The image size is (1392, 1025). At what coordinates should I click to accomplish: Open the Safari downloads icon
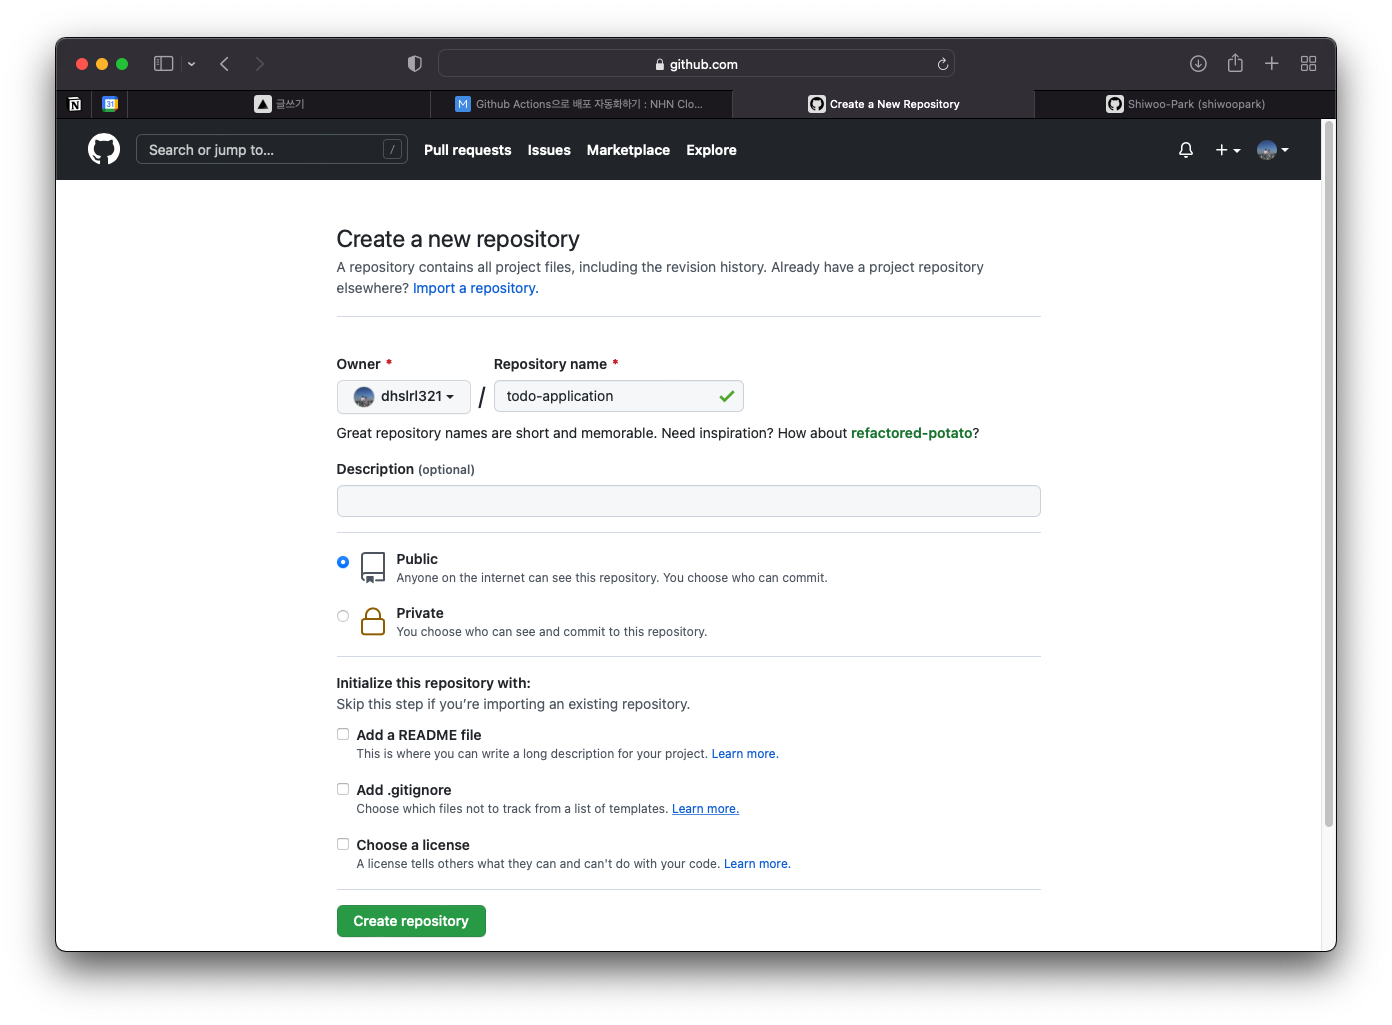[x=1198, y=64]
